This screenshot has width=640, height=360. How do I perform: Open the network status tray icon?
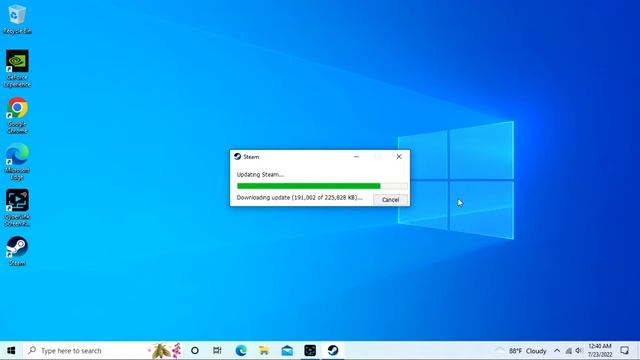(569, 351)
